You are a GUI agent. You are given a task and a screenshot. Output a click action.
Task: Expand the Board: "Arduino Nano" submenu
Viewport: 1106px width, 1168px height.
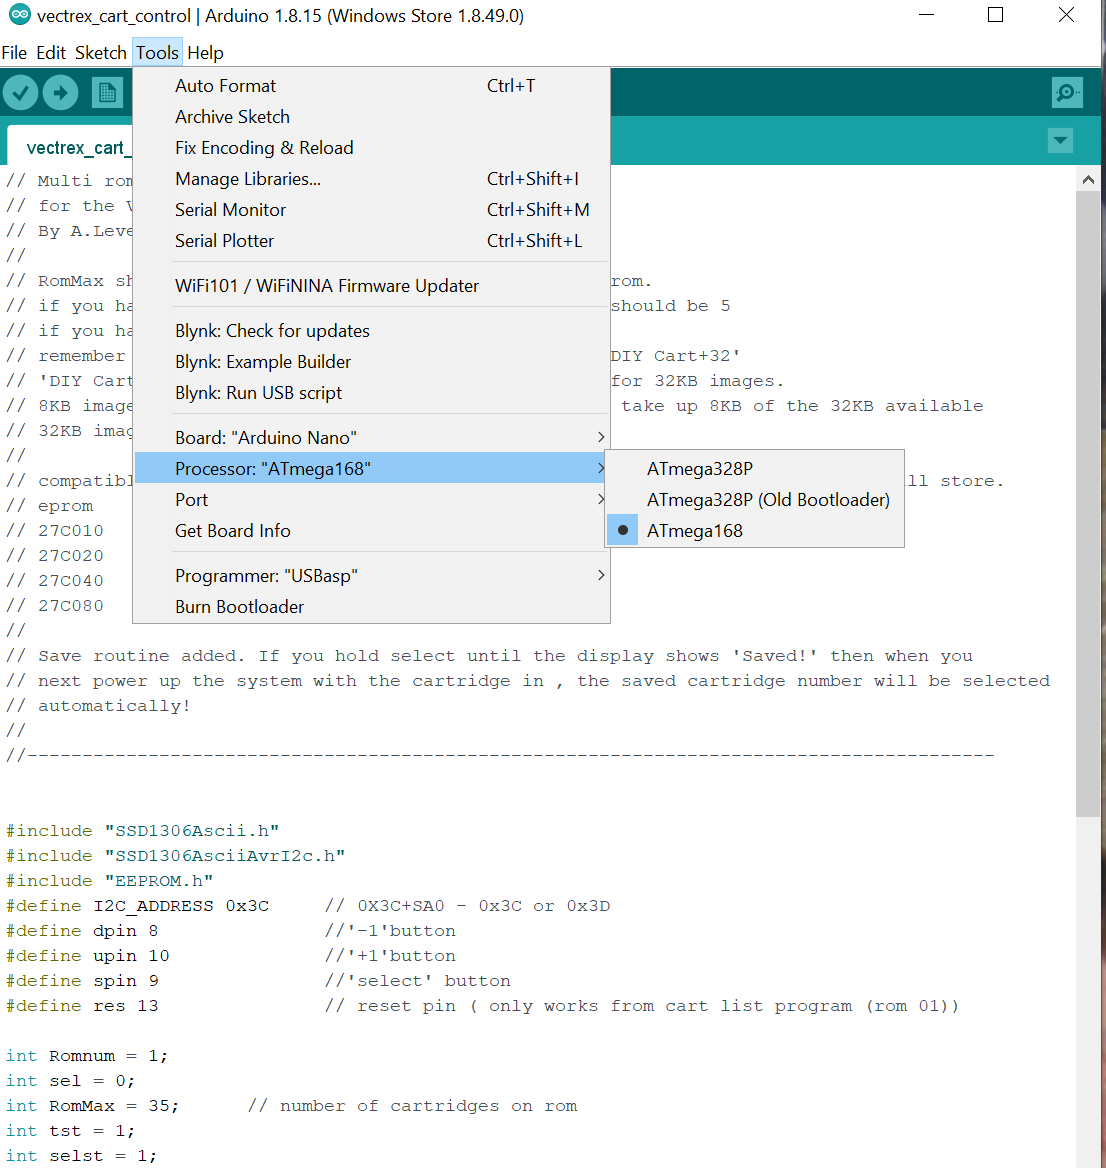(x=372, y=437)
